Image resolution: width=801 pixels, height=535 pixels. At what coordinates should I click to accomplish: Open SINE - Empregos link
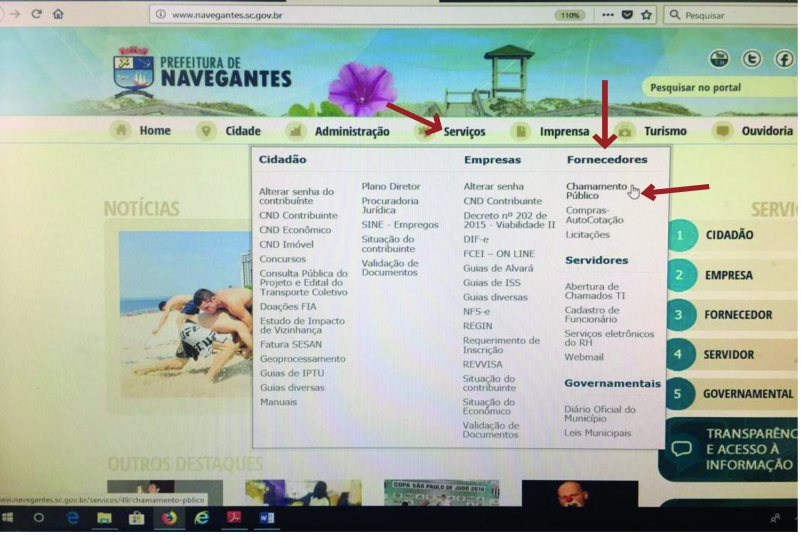coord(400,225)
